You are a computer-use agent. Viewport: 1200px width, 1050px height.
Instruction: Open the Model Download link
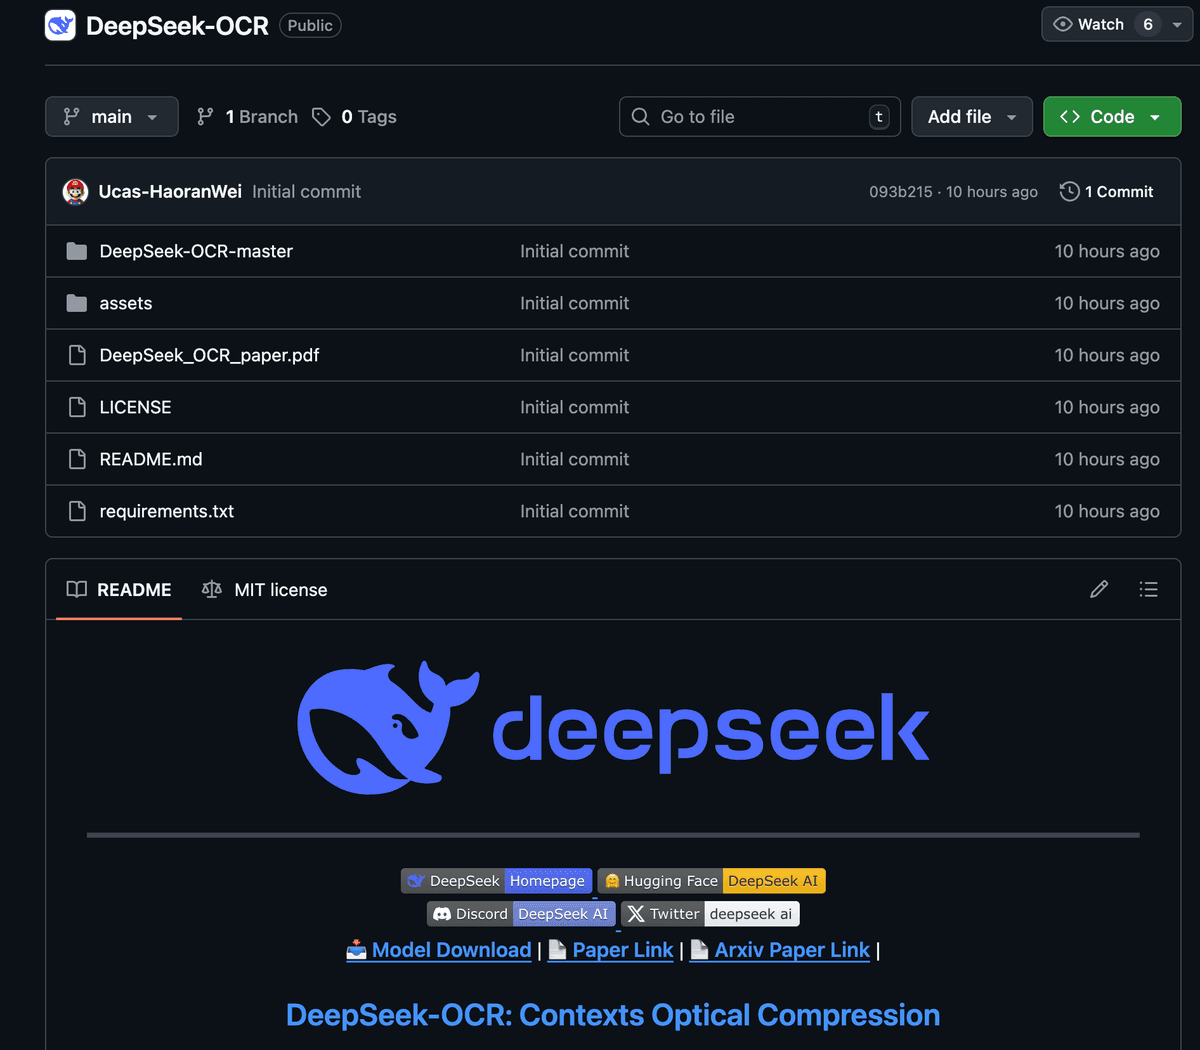click(x=448, y=950)
